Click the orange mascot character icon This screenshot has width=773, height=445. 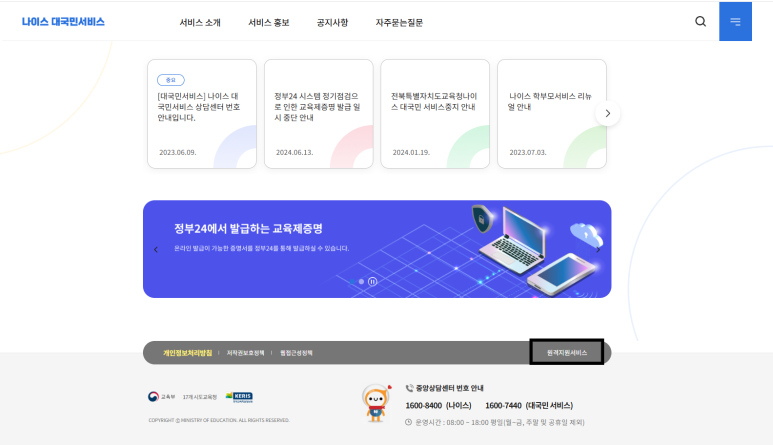click(x=377, y=403)
